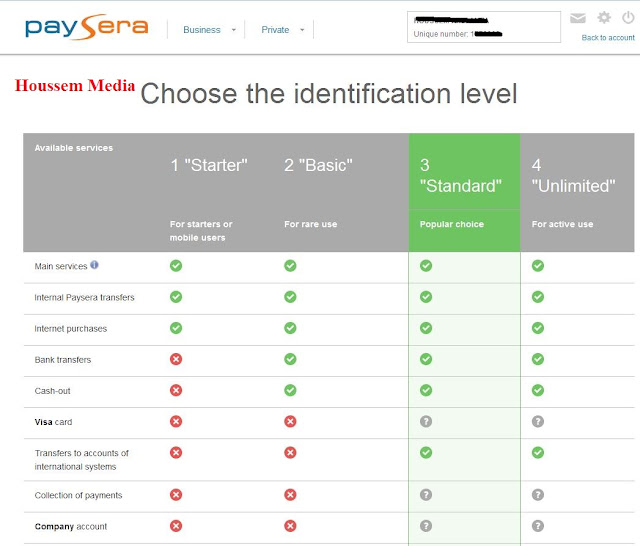Select the 2 "Basic" level header
Viewport: 640px width, 546px height.
point(318,165)
